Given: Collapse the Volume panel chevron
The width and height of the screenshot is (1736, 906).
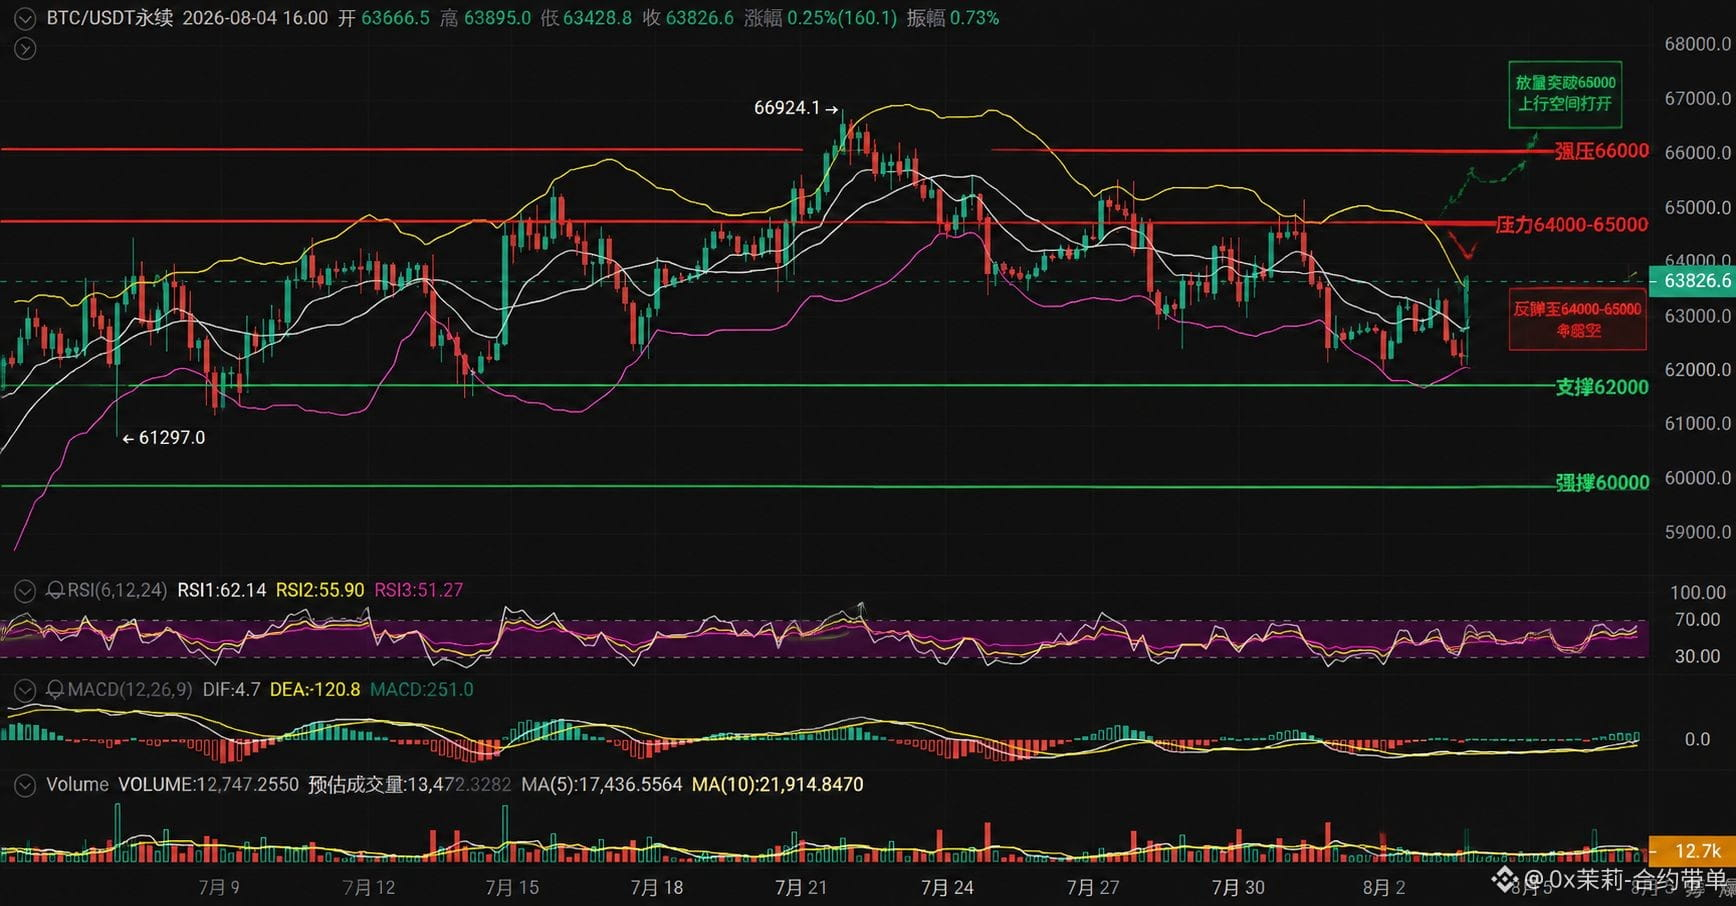Looking at the screenshot, I should tap(25, 785).
